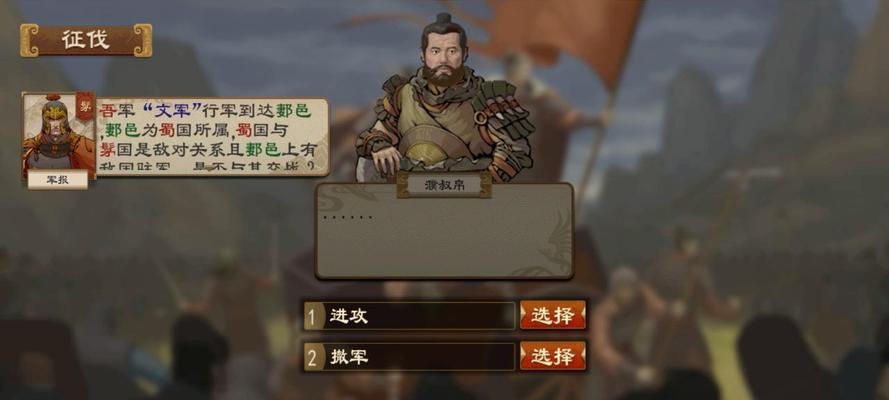This screenshot has width=889, height=400.
Task: Click the right scroll ornament of the 征伐 banner
Action: [x=143, y=40]
